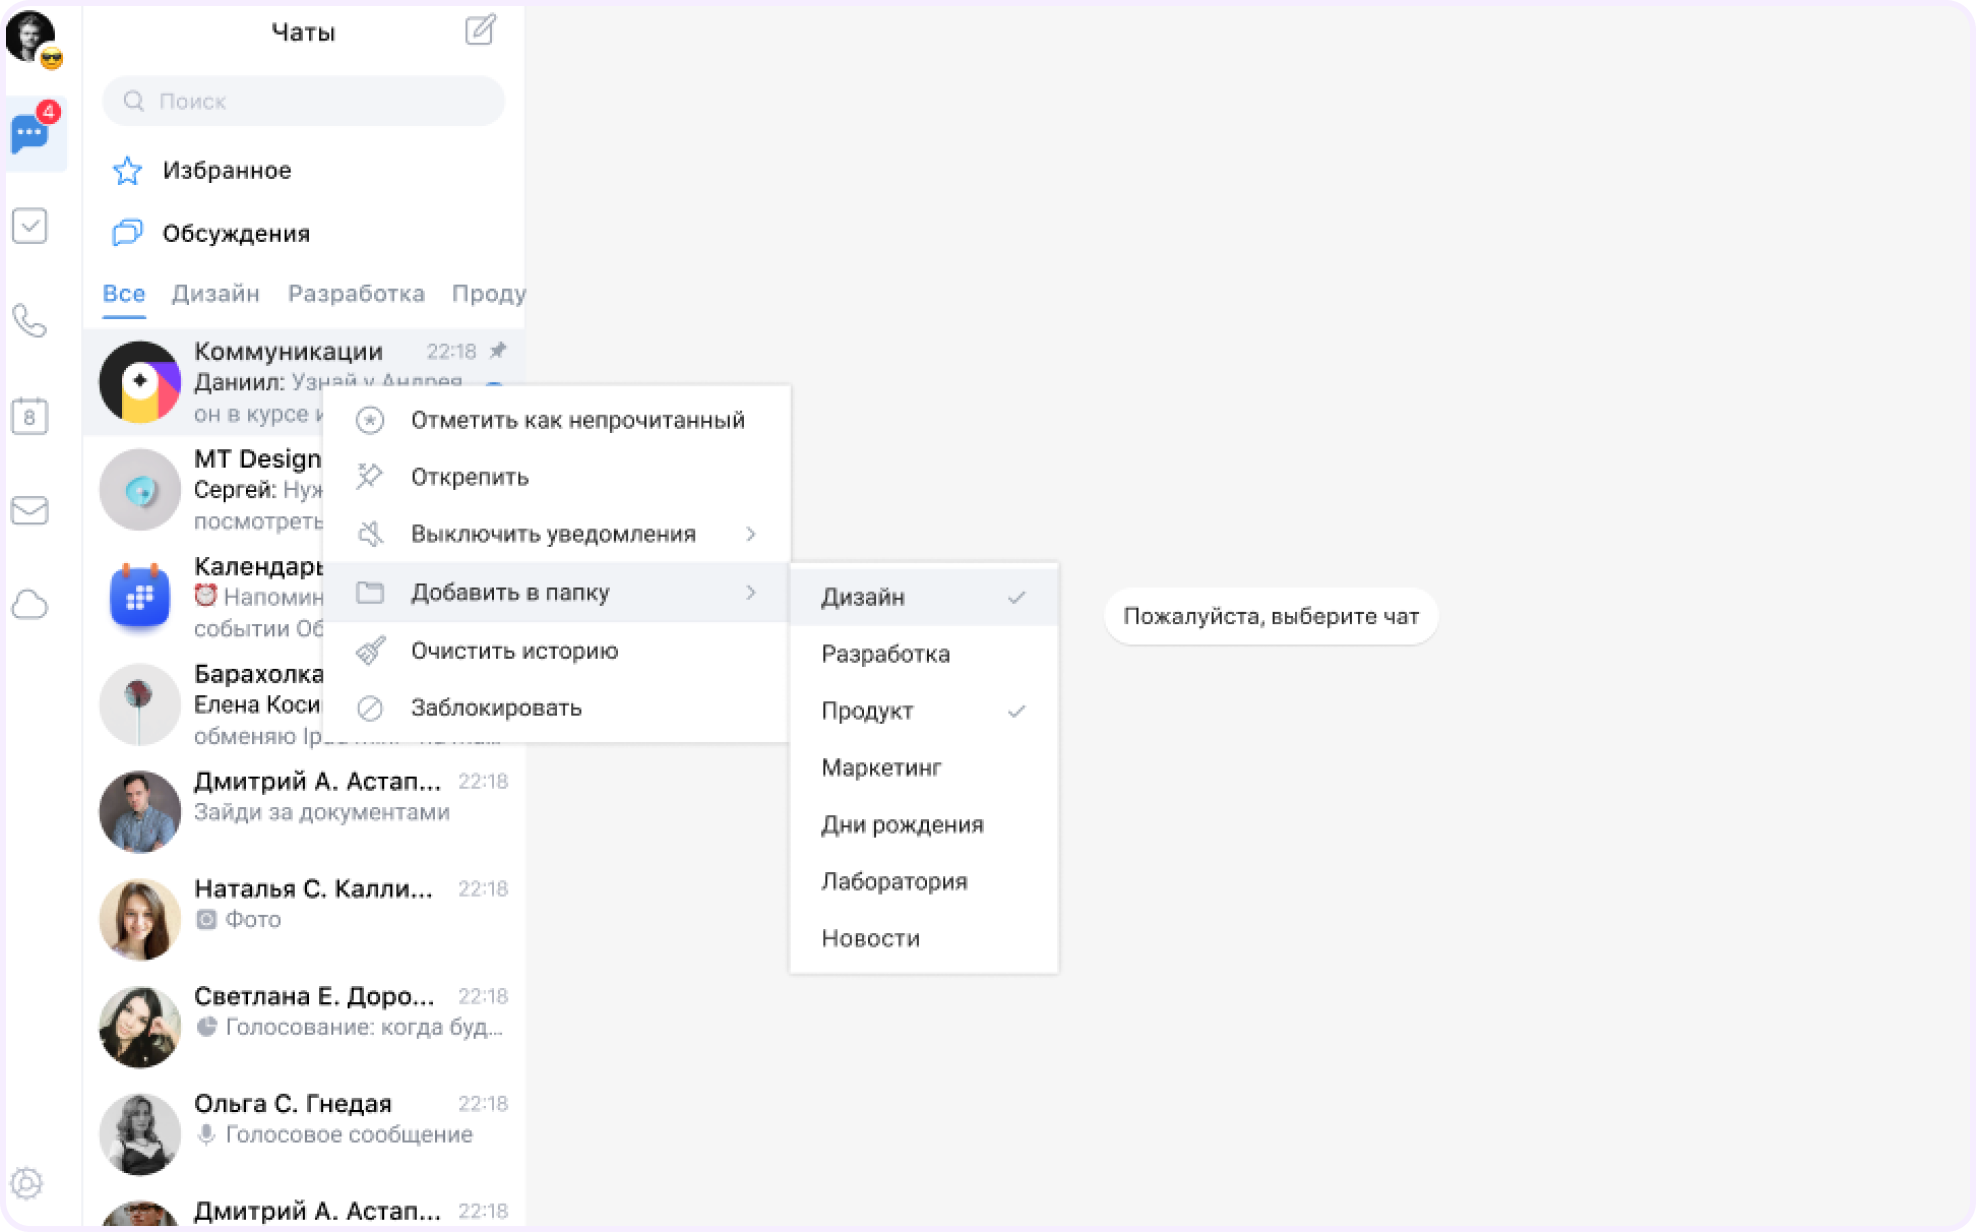Screen dimensions: 1976x1232
Task: Check the Маркетинг folder in submenu
Action: (924, 768)
